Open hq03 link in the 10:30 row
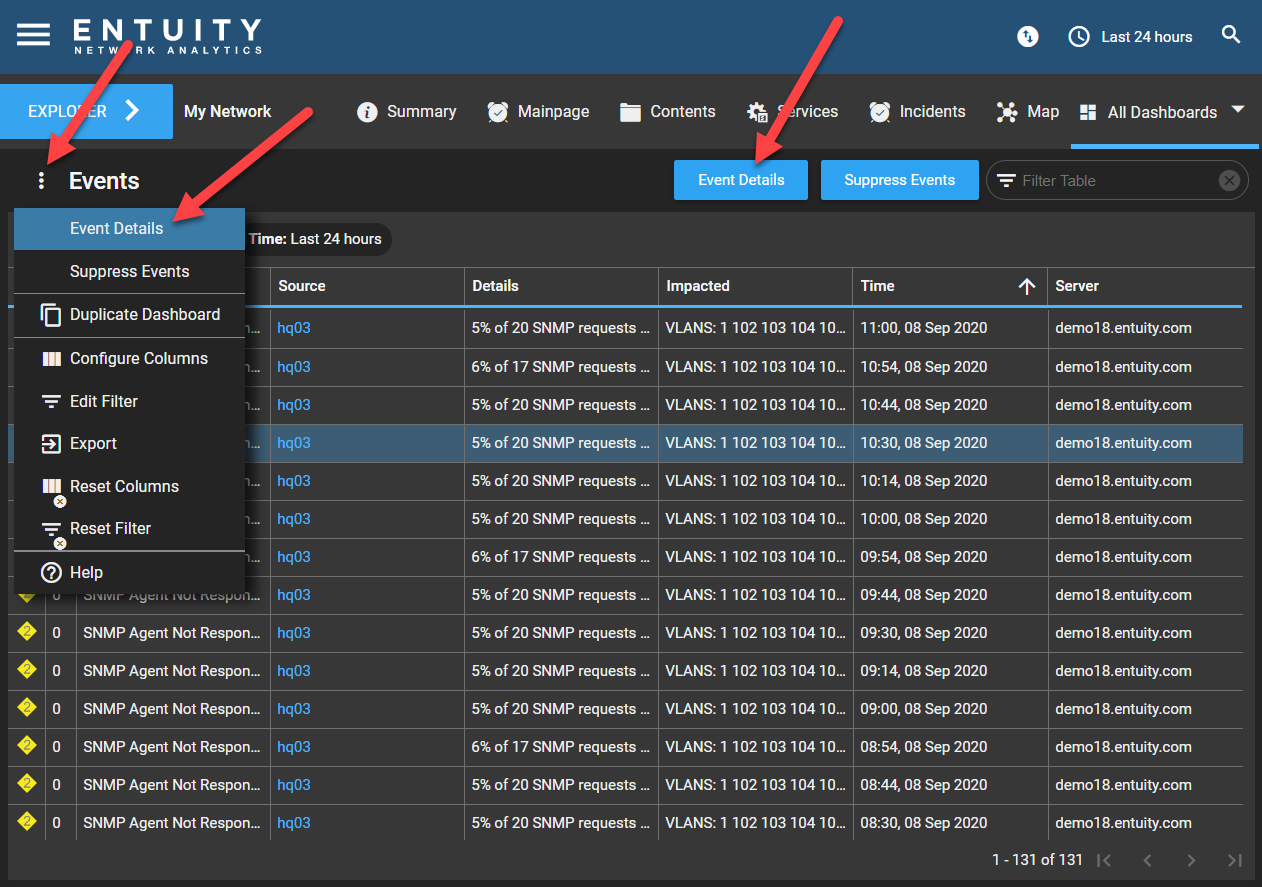1262x887 pixels. 294,443
